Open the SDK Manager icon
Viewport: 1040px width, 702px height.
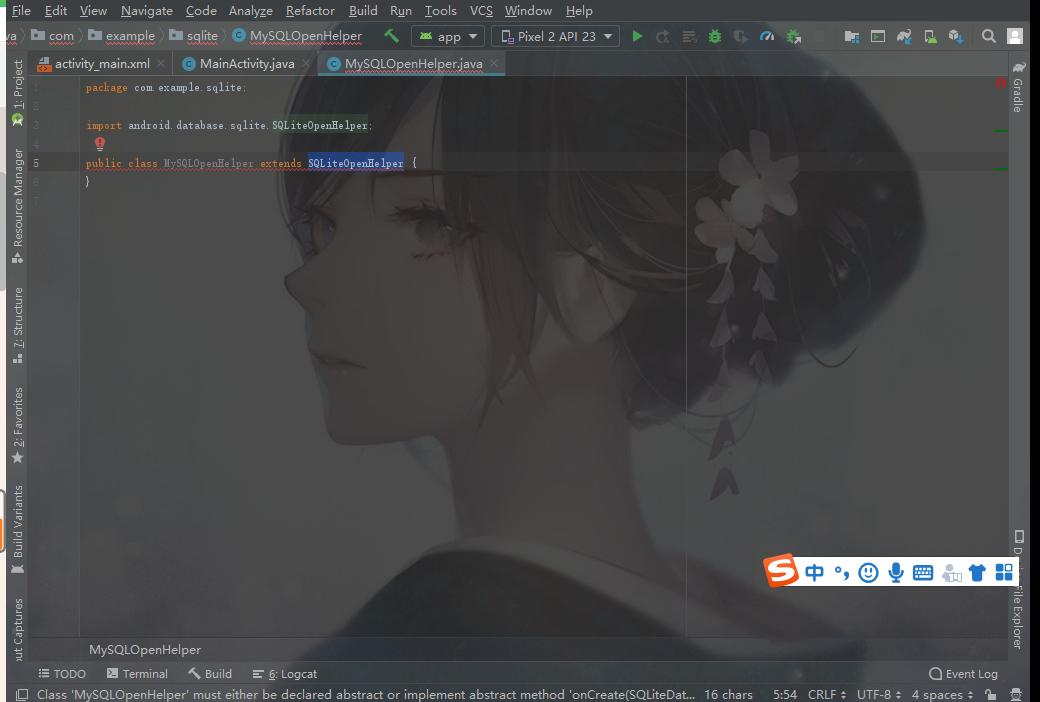pos(956,36)
